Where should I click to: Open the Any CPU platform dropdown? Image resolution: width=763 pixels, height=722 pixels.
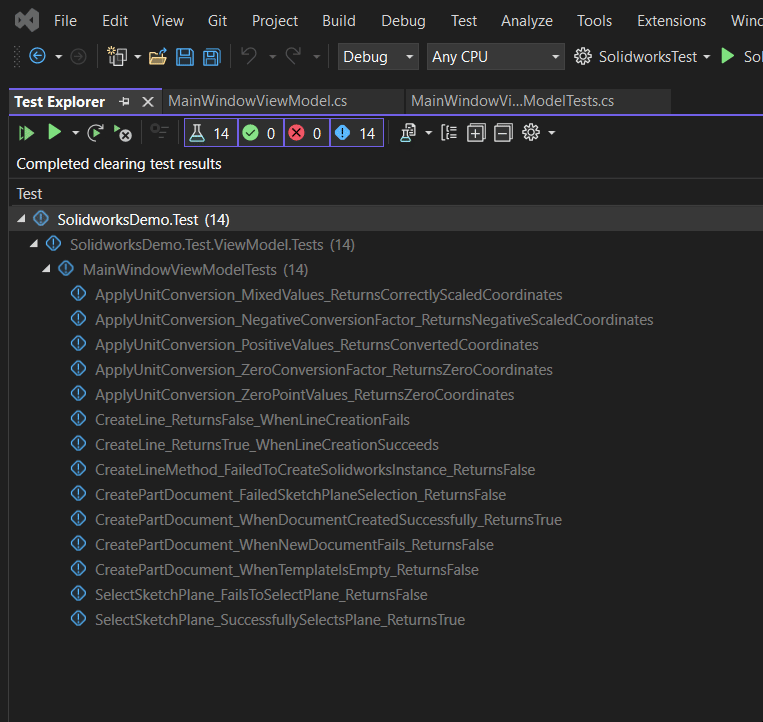[495, 56]
